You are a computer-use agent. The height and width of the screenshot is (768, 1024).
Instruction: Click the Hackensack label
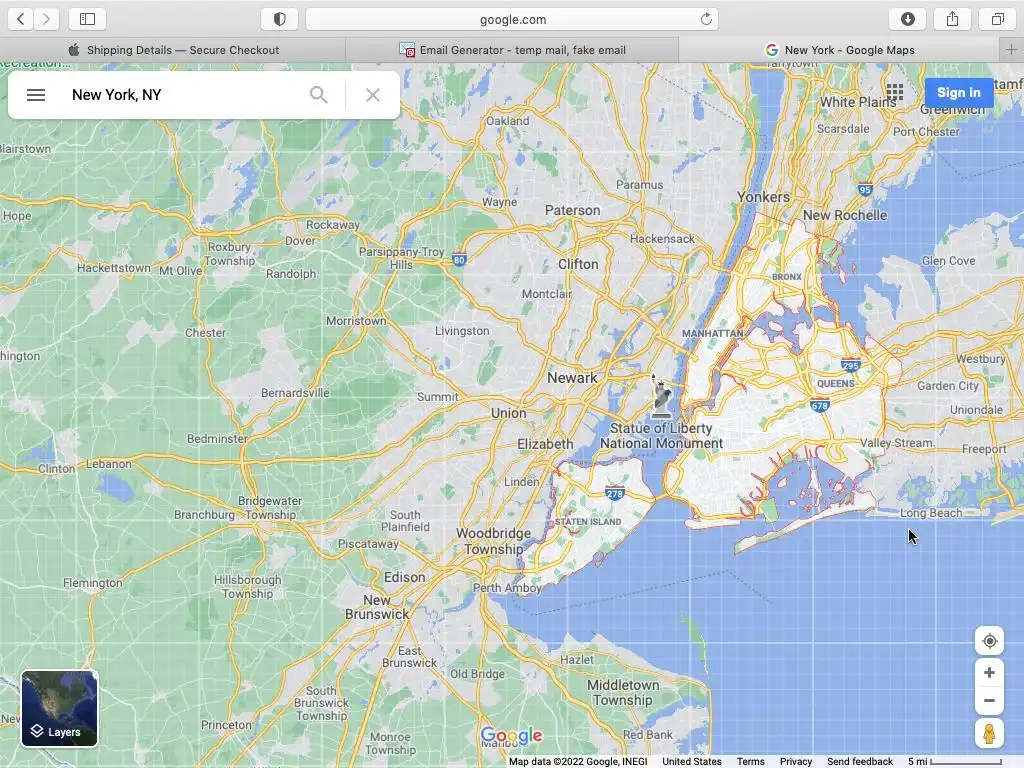[662, 239]
